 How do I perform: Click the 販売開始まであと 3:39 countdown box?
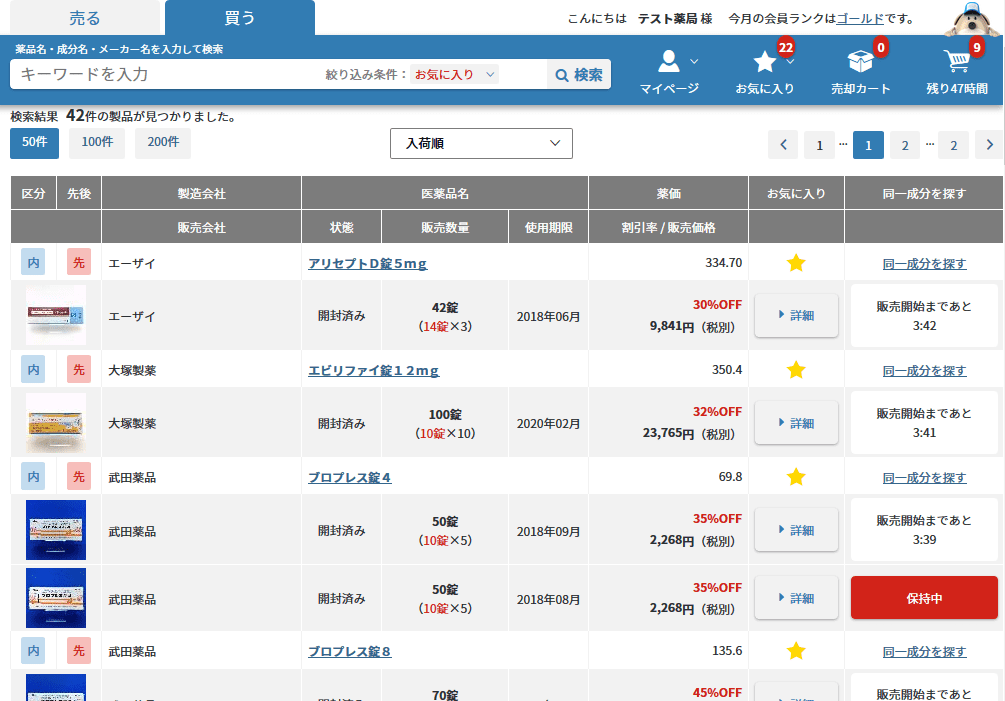[924, 530]
